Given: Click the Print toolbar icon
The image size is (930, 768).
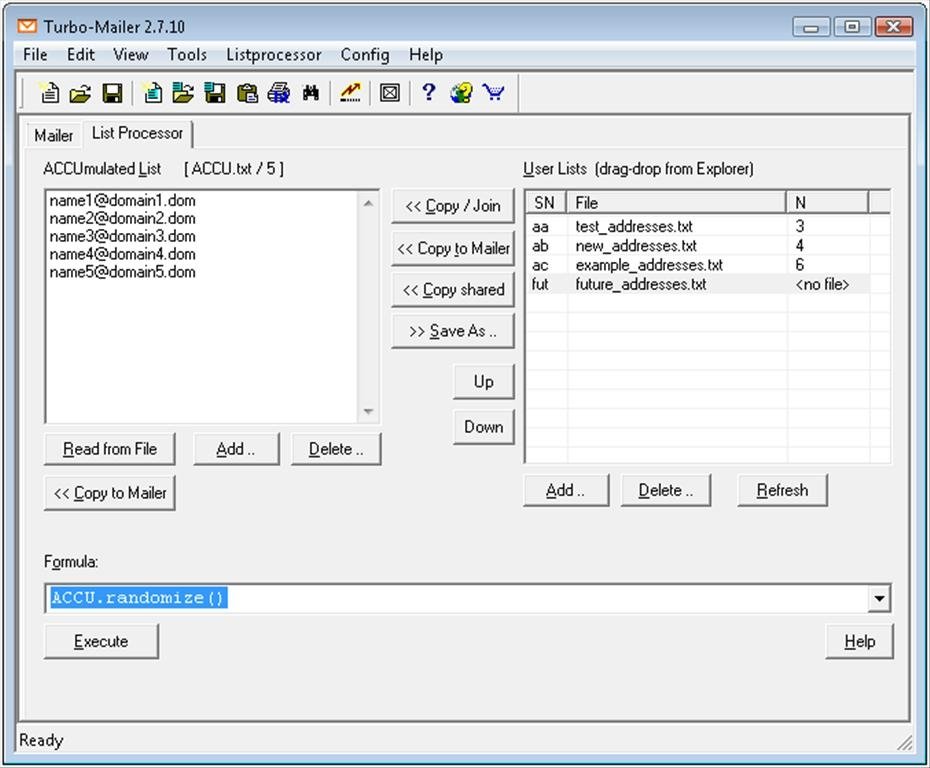Looking at the screenshot, I should tap(278, 93).
